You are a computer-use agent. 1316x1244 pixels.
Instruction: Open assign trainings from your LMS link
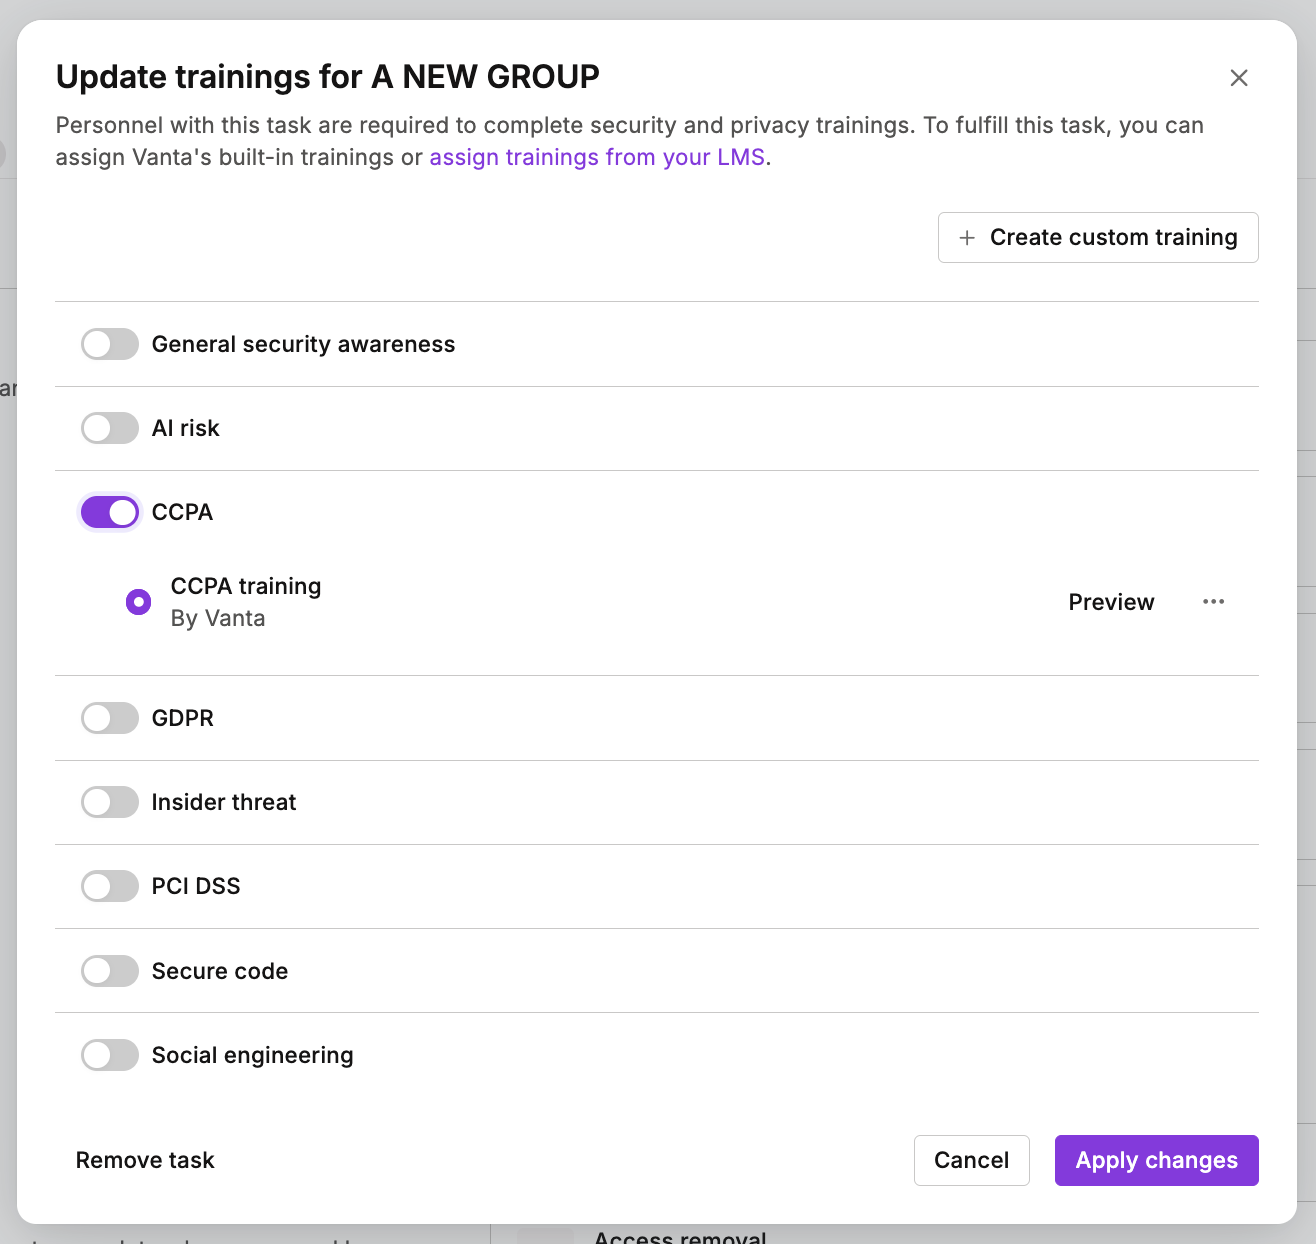pos(597,158)
